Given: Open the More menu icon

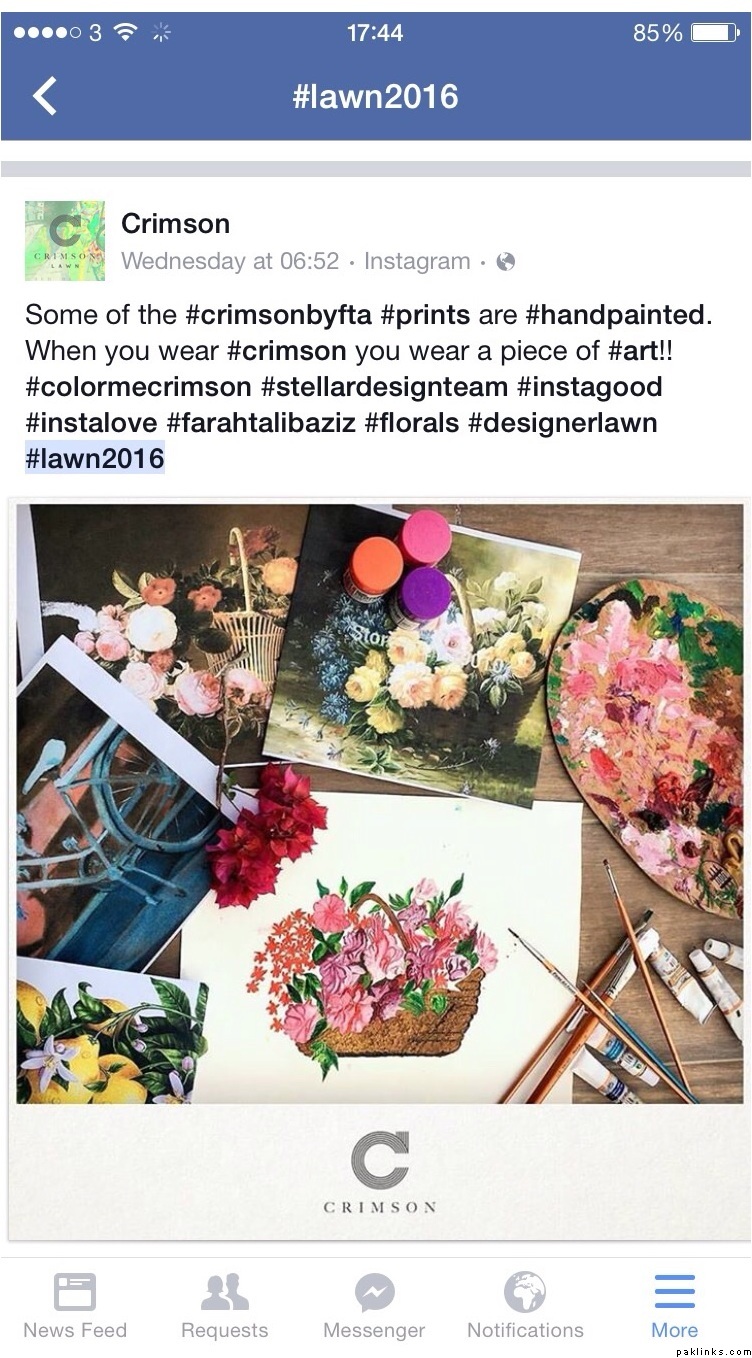Looking at the screenshot, I should [675, 1292].
